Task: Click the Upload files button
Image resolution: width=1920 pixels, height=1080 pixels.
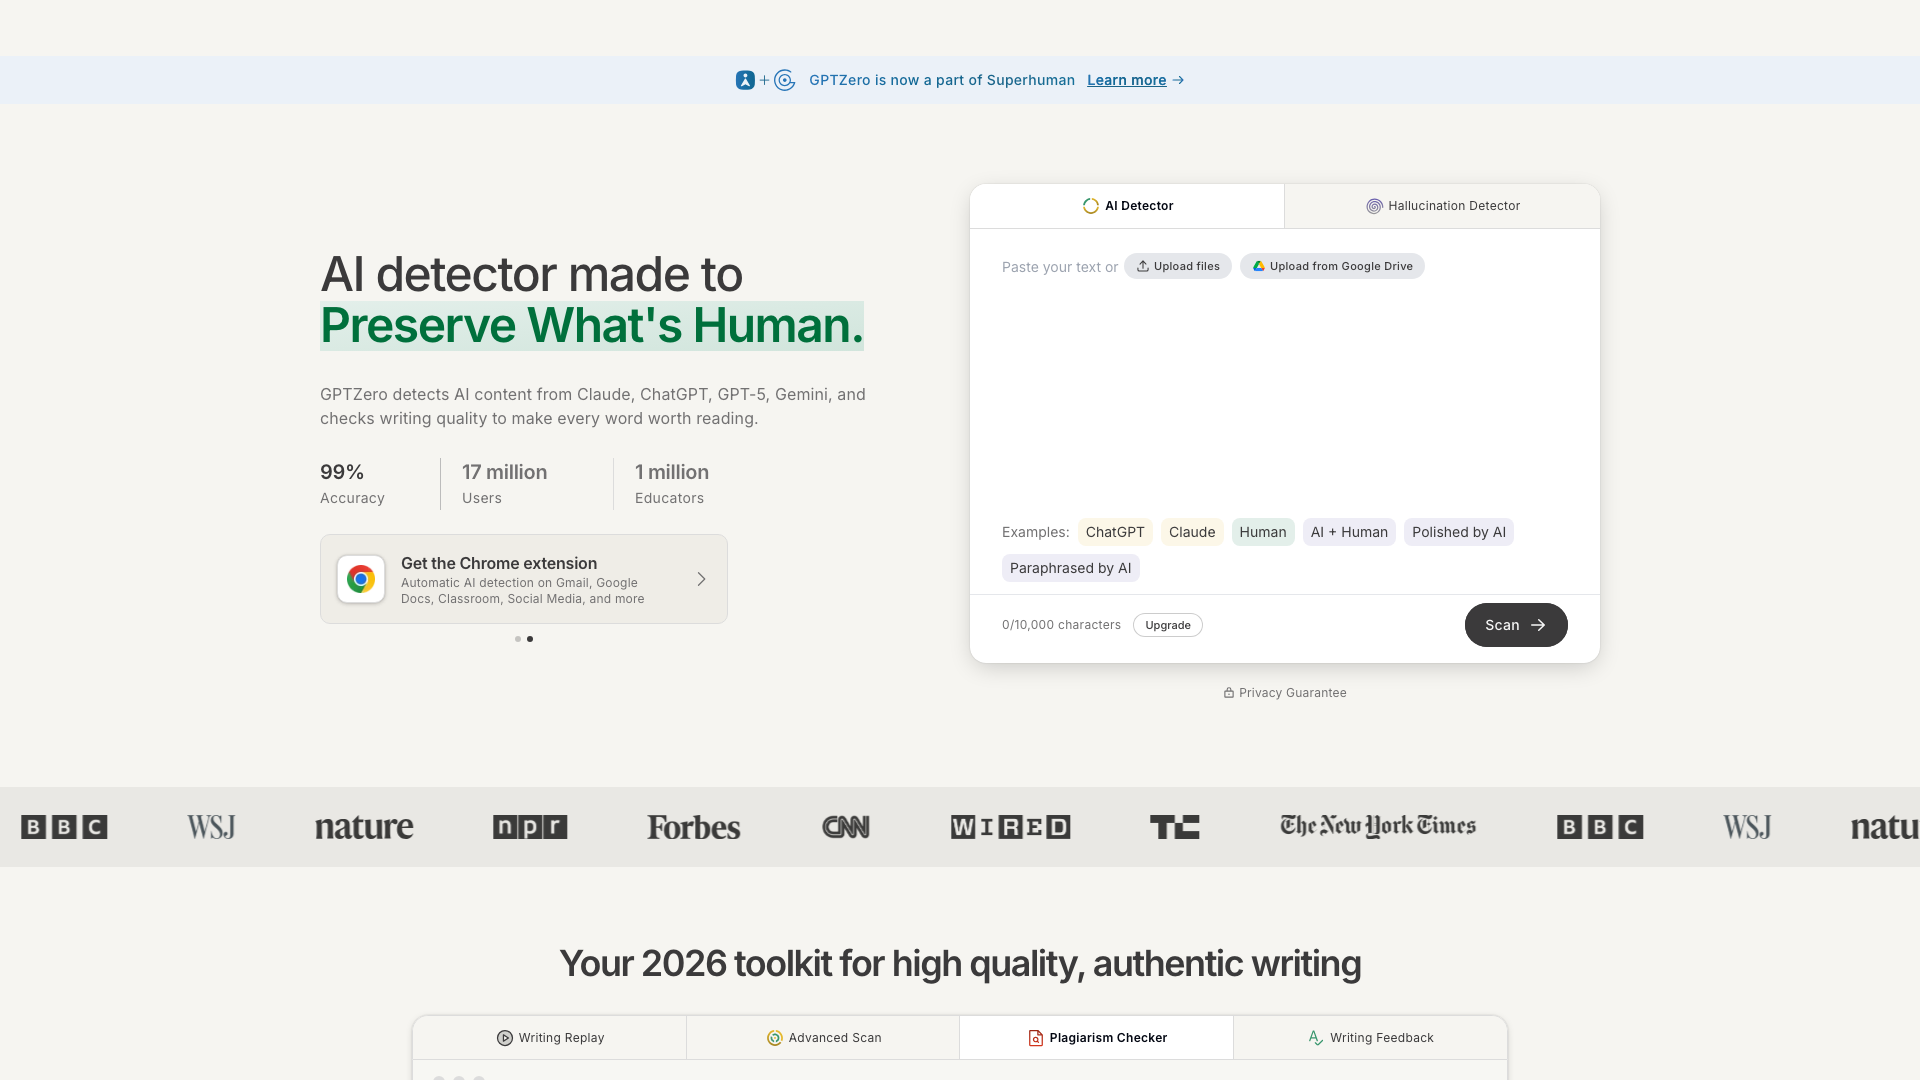Action: (x=1178, y=266)
